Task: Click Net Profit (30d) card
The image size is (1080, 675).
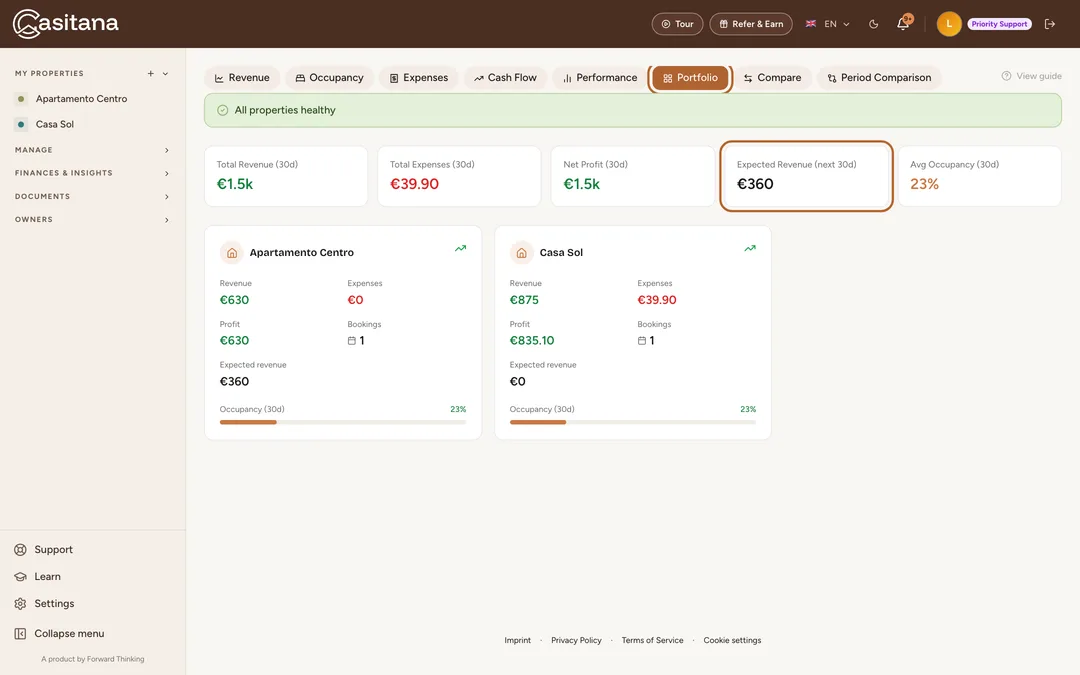Action: point(632,176)
